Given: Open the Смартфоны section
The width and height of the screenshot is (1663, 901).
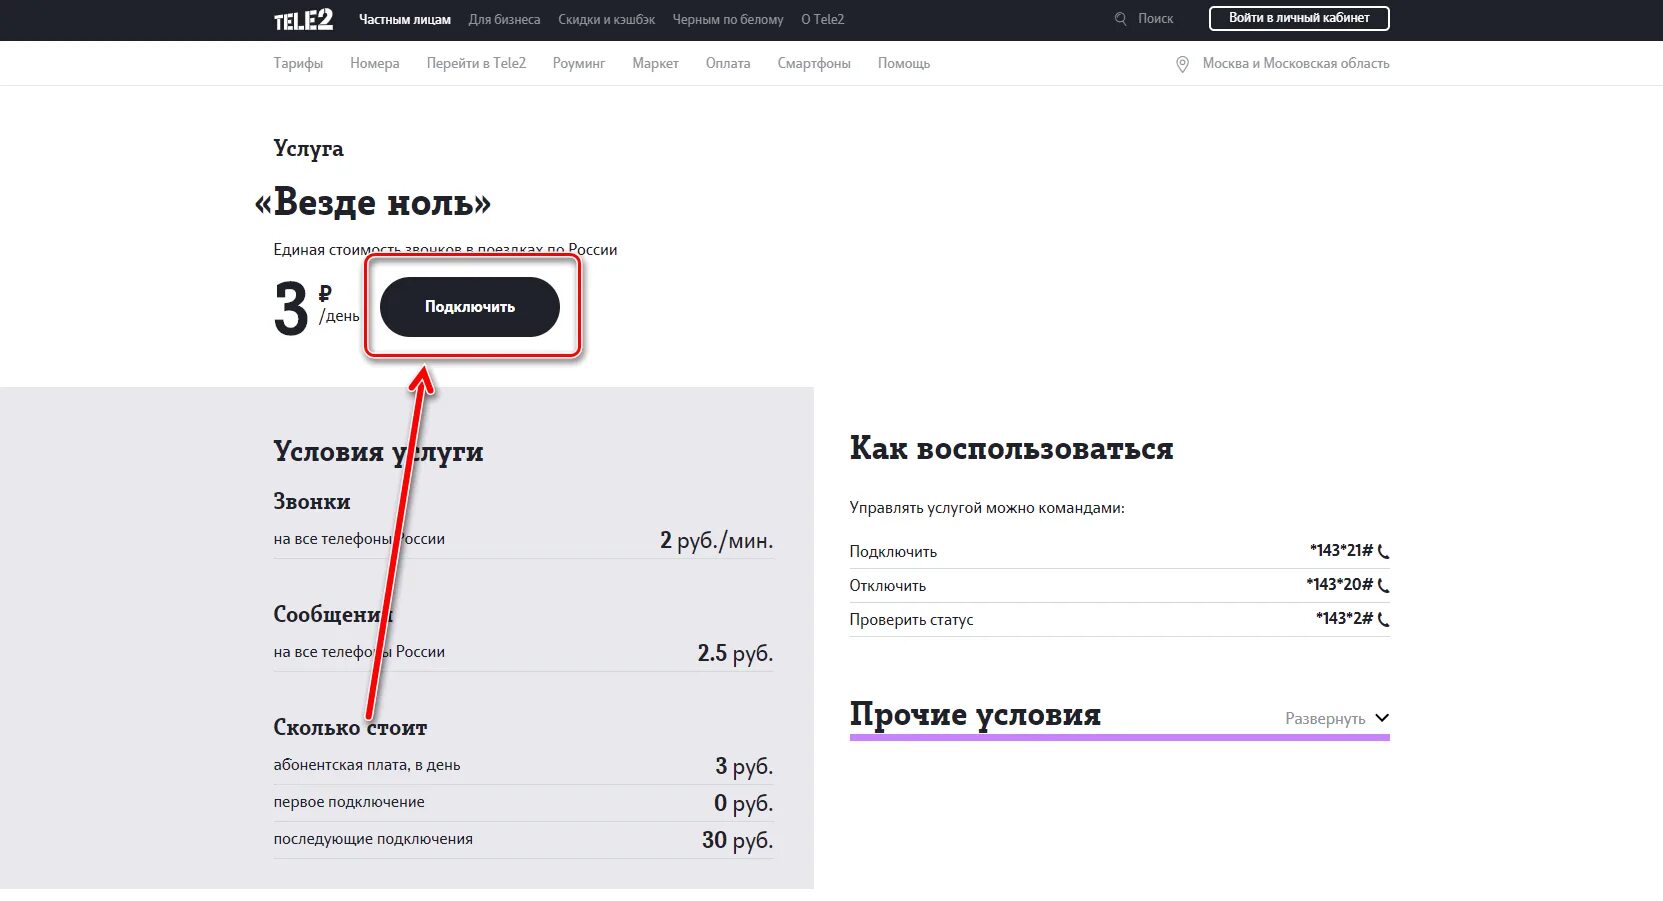Looking at the screenshot, I should [814, 63].
